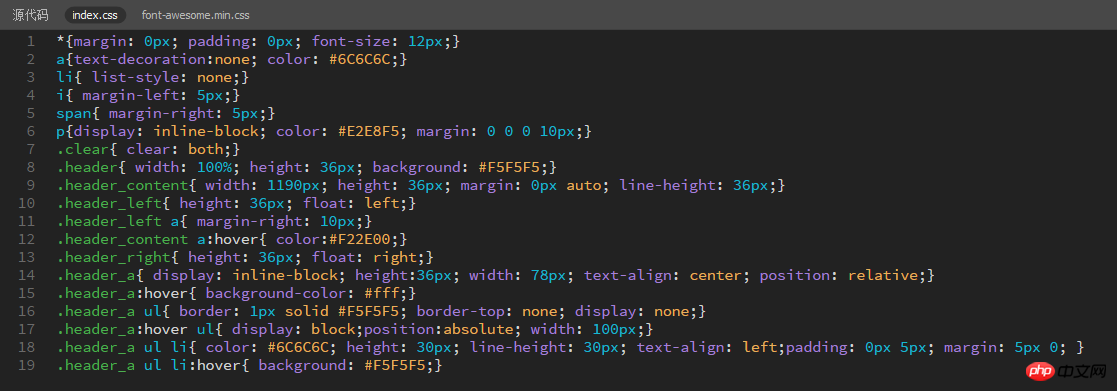Place cursor on the li list-style rule

pyautogui.click(x=152, y=78)
